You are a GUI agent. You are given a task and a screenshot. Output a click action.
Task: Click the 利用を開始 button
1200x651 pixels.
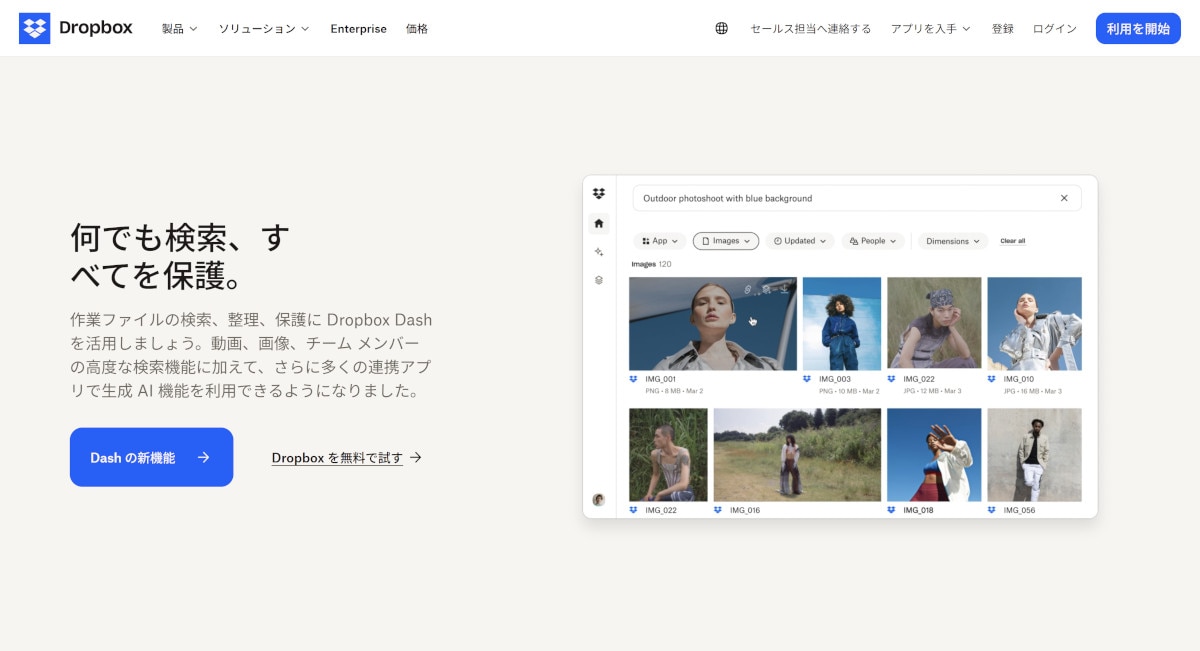[x=1138, y=29]
